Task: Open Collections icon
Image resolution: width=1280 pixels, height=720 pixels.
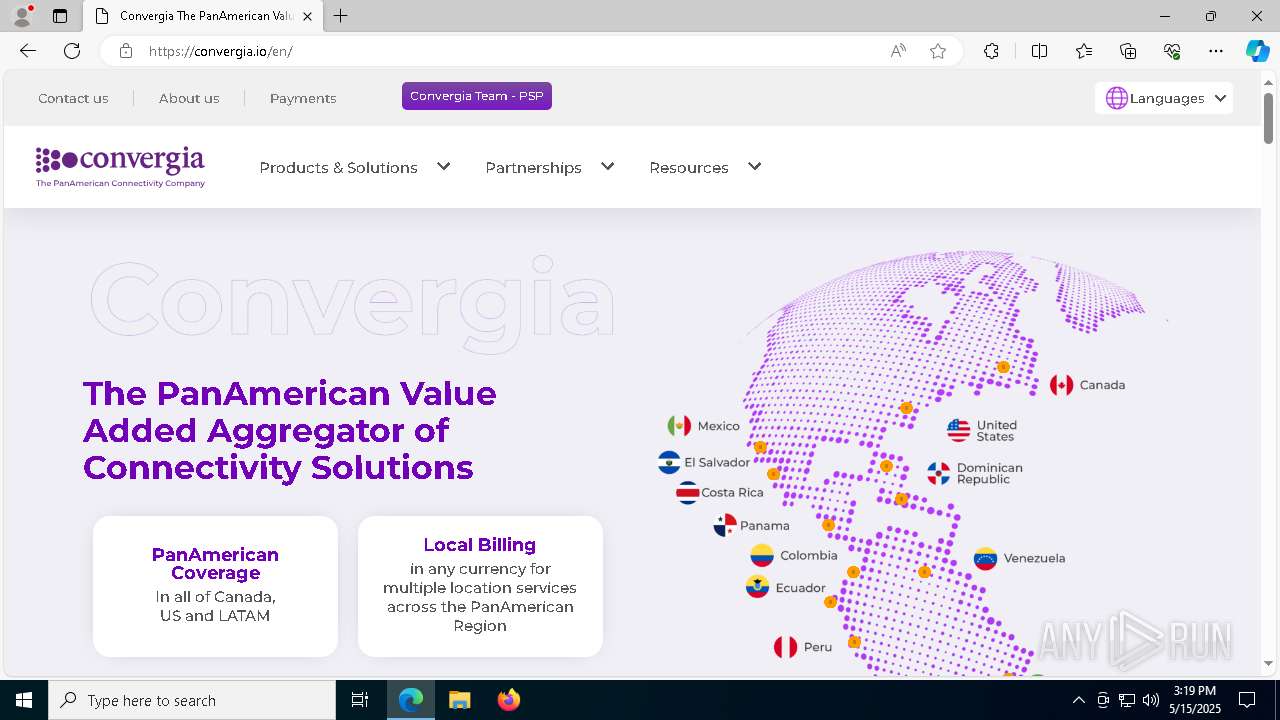Action: pos(1128,51)
